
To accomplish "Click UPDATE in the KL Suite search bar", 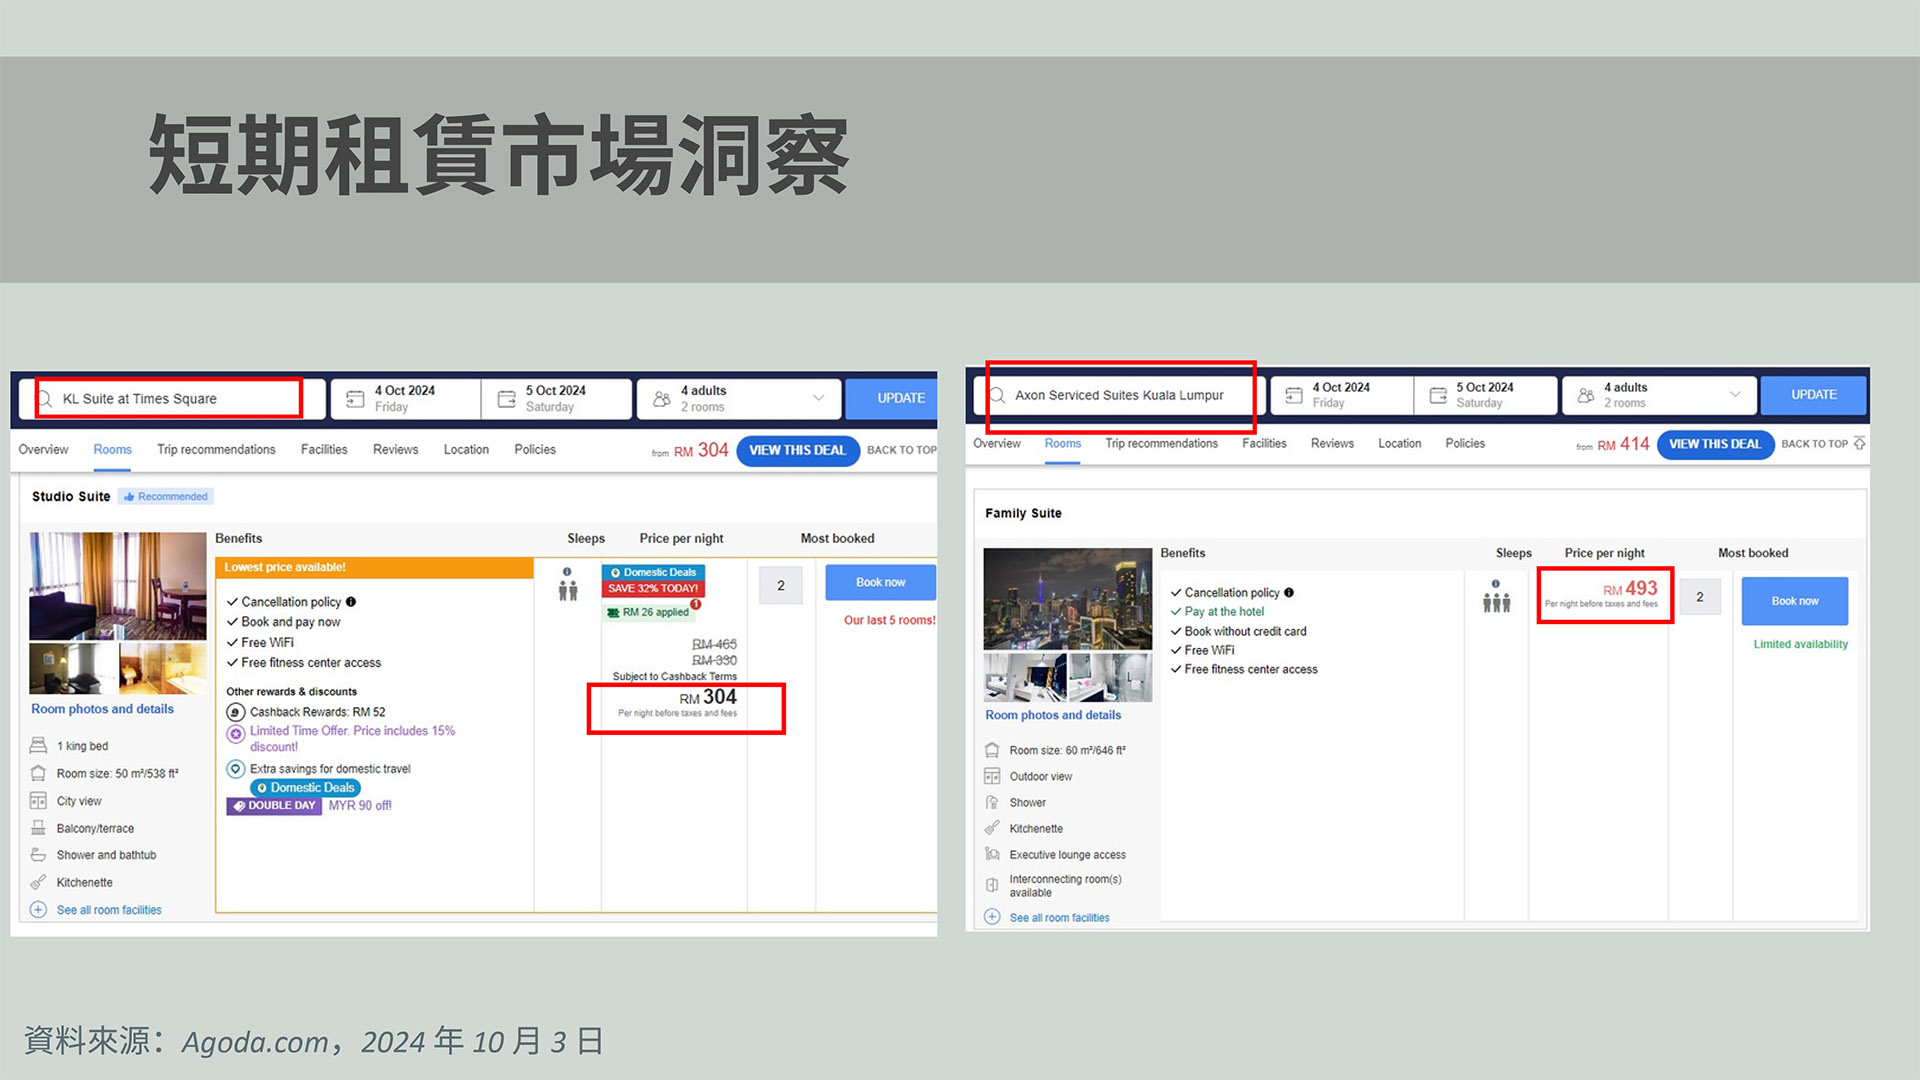I will 892,399.
